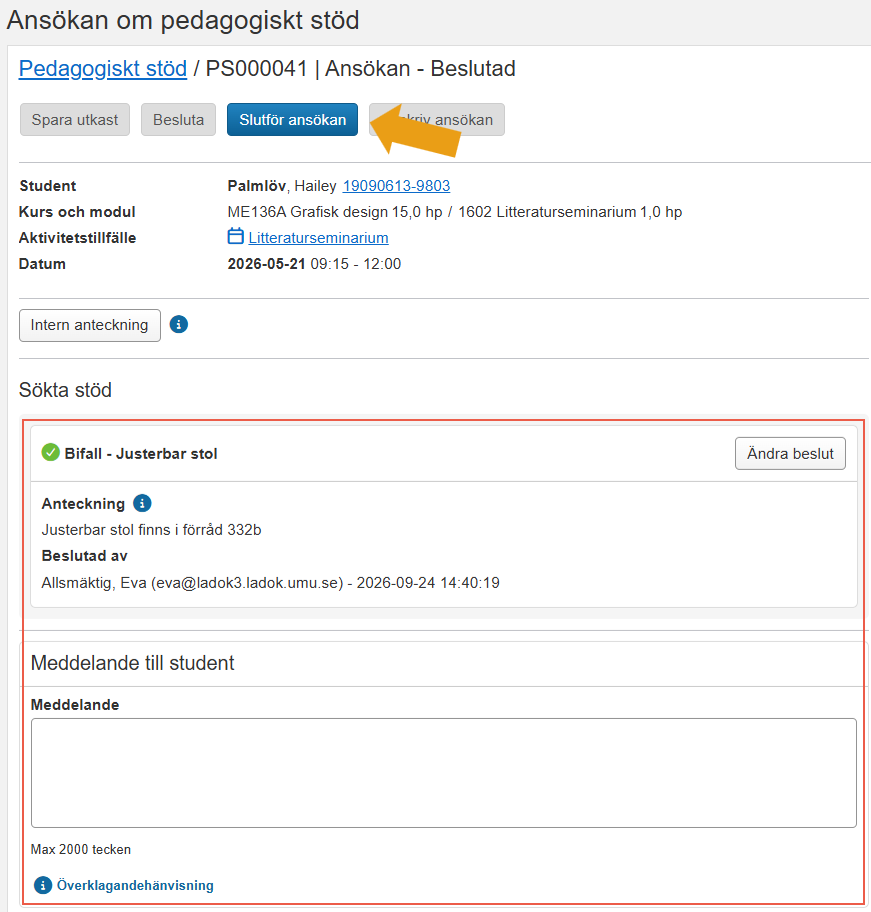Click the 'Ansökan om pedagogiskt stöd' page title

[x=183, y=20]
